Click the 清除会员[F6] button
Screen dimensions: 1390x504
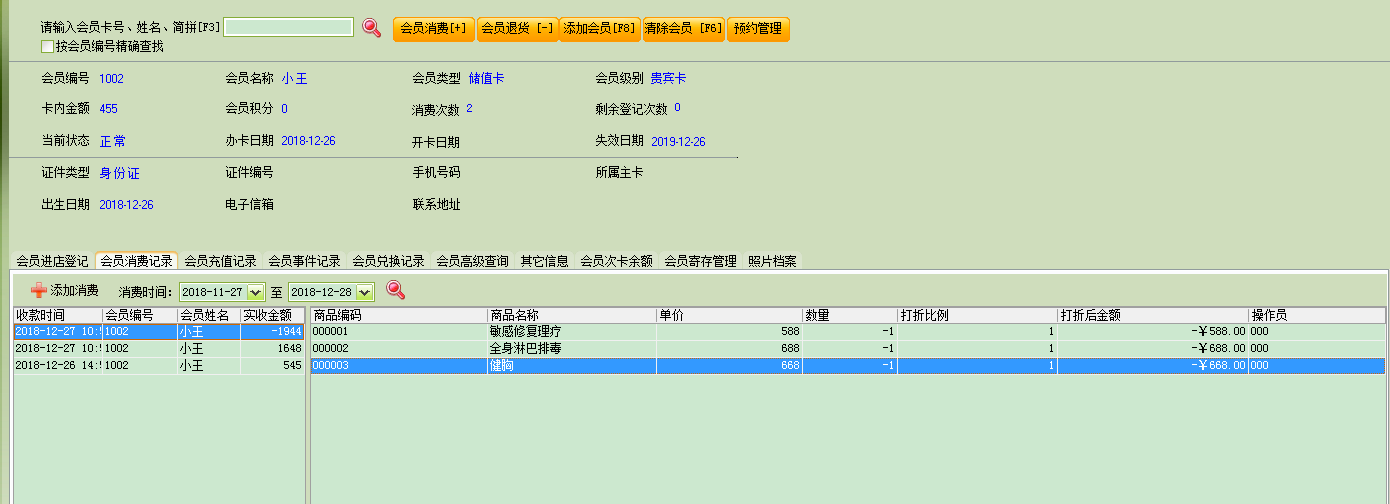(x=684, y=29)
